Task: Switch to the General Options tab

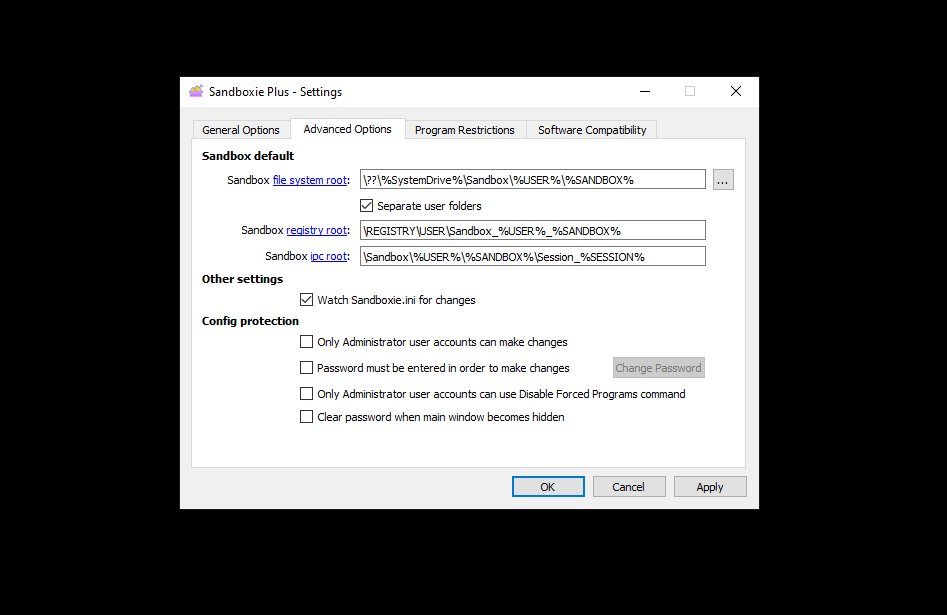Action: pyautogui.click(x=241, y=130)
